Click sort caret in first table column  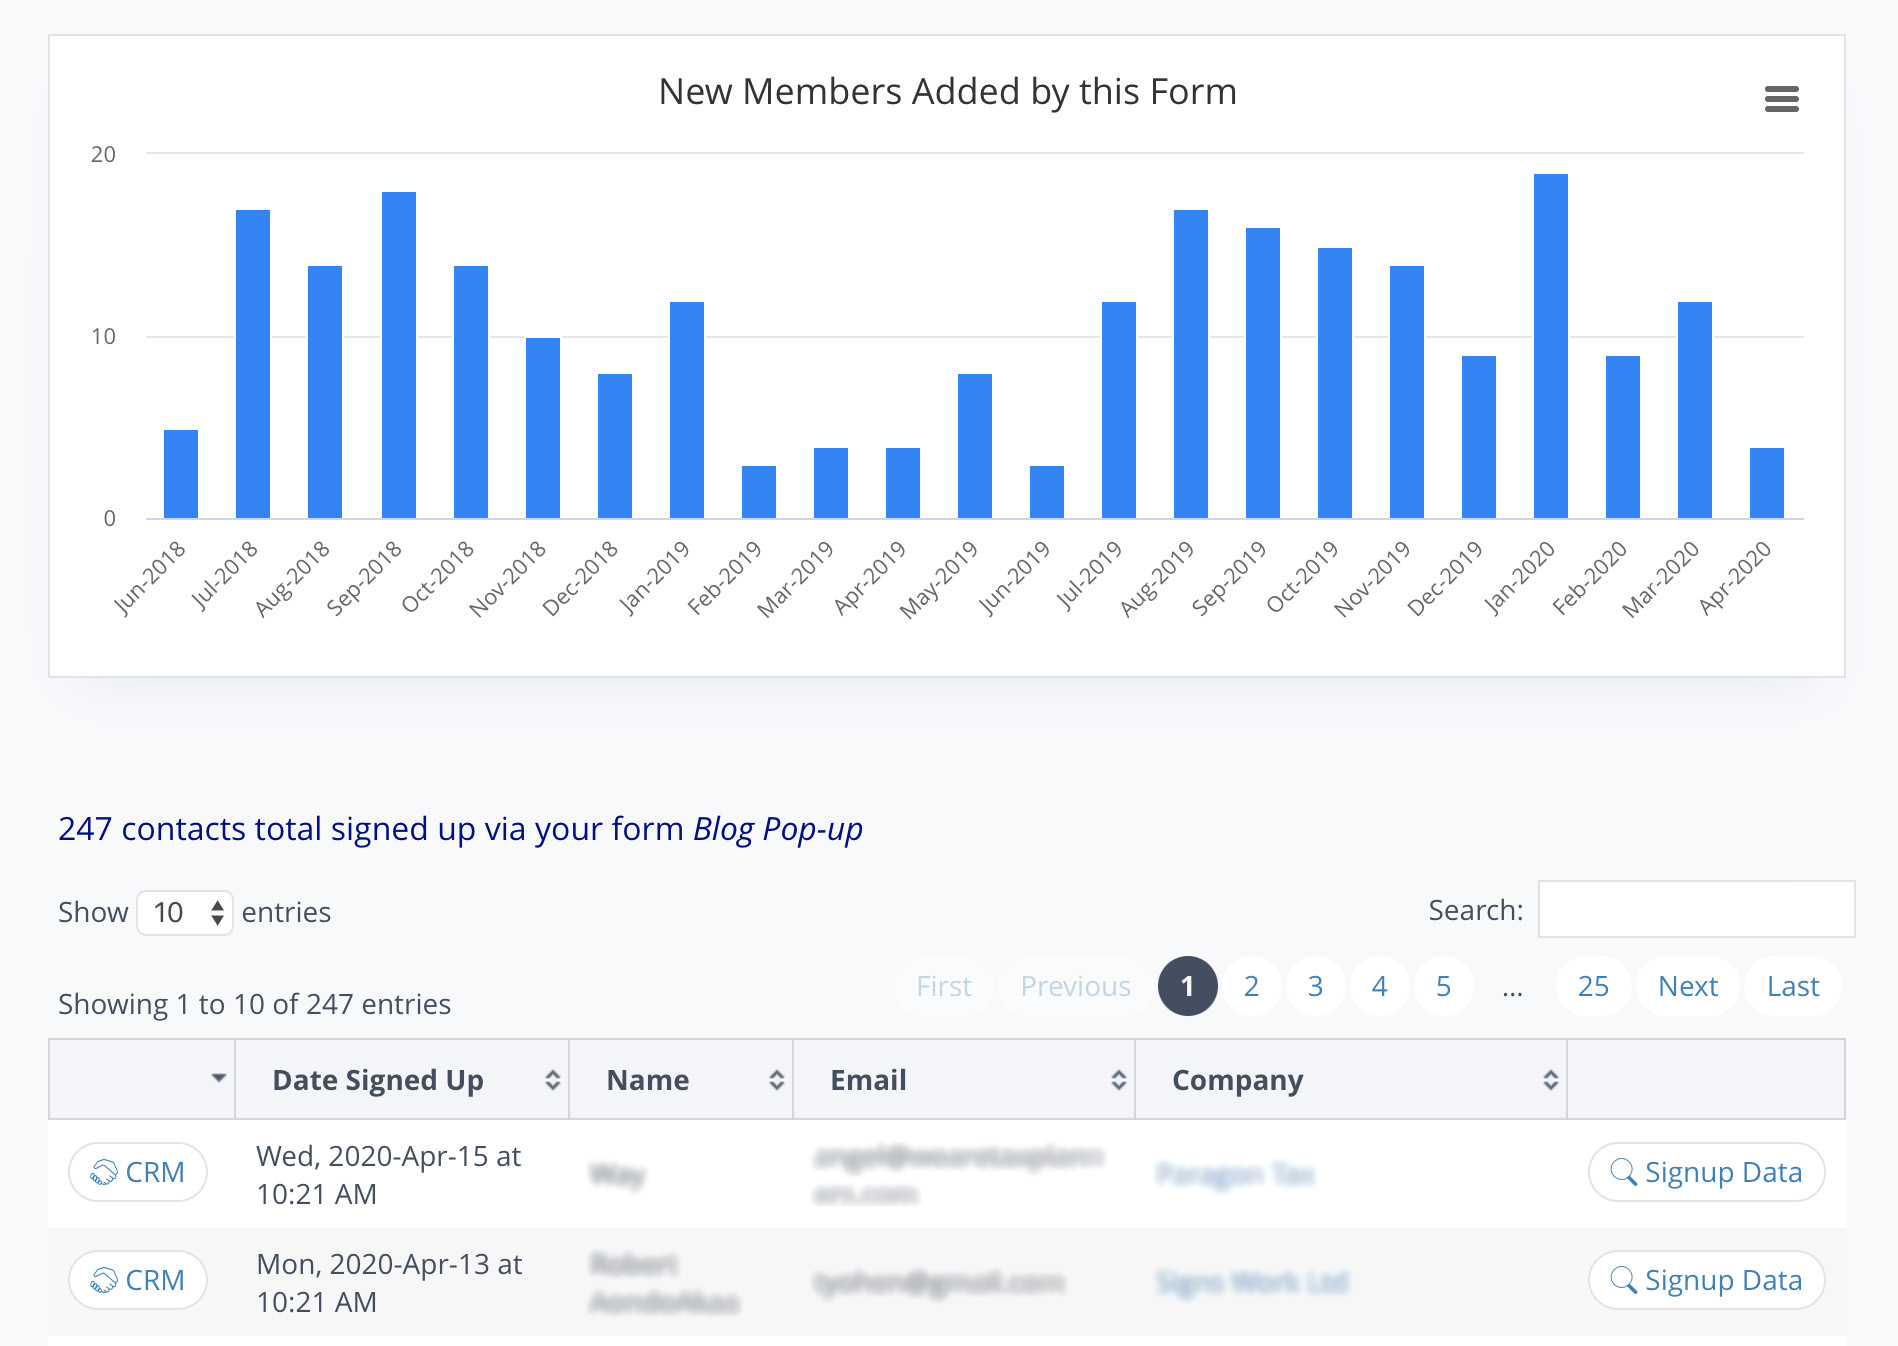tap(218, 1078)
